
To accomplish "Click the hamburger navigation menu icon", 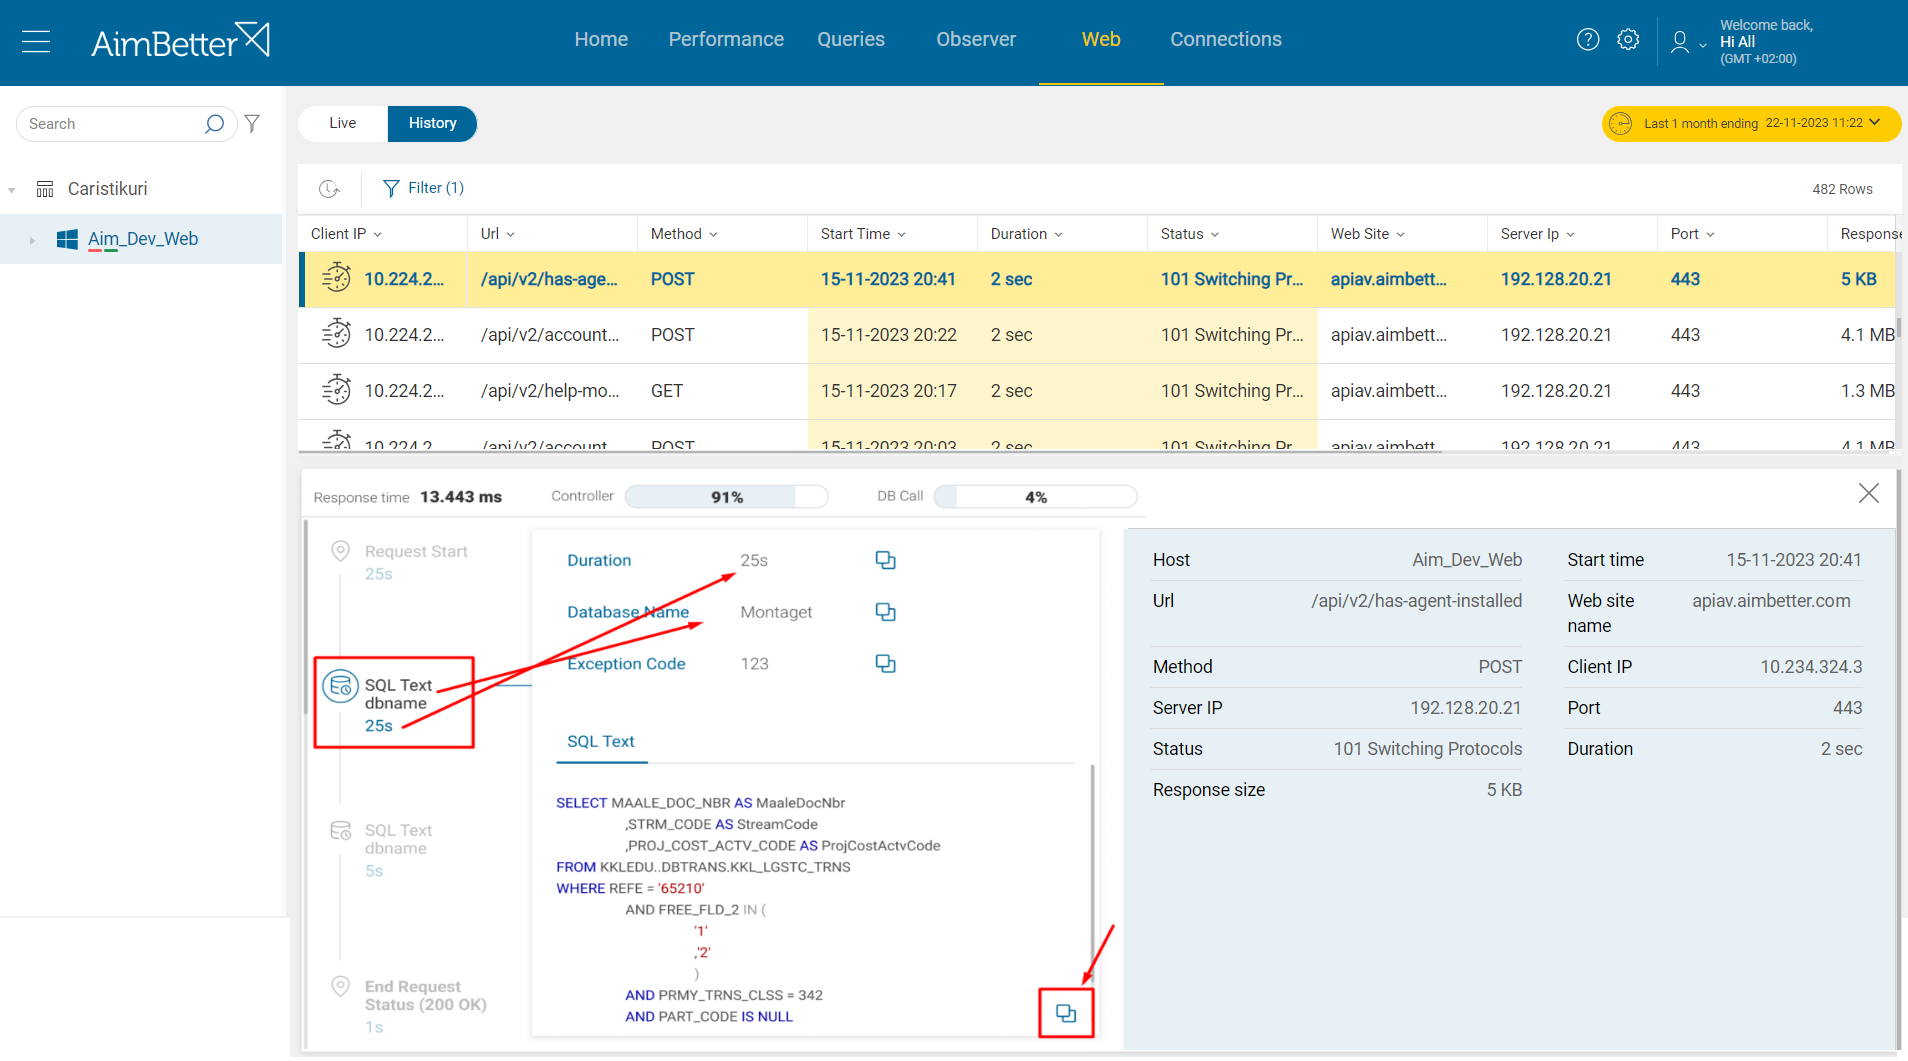I will (x=36, y=41).
